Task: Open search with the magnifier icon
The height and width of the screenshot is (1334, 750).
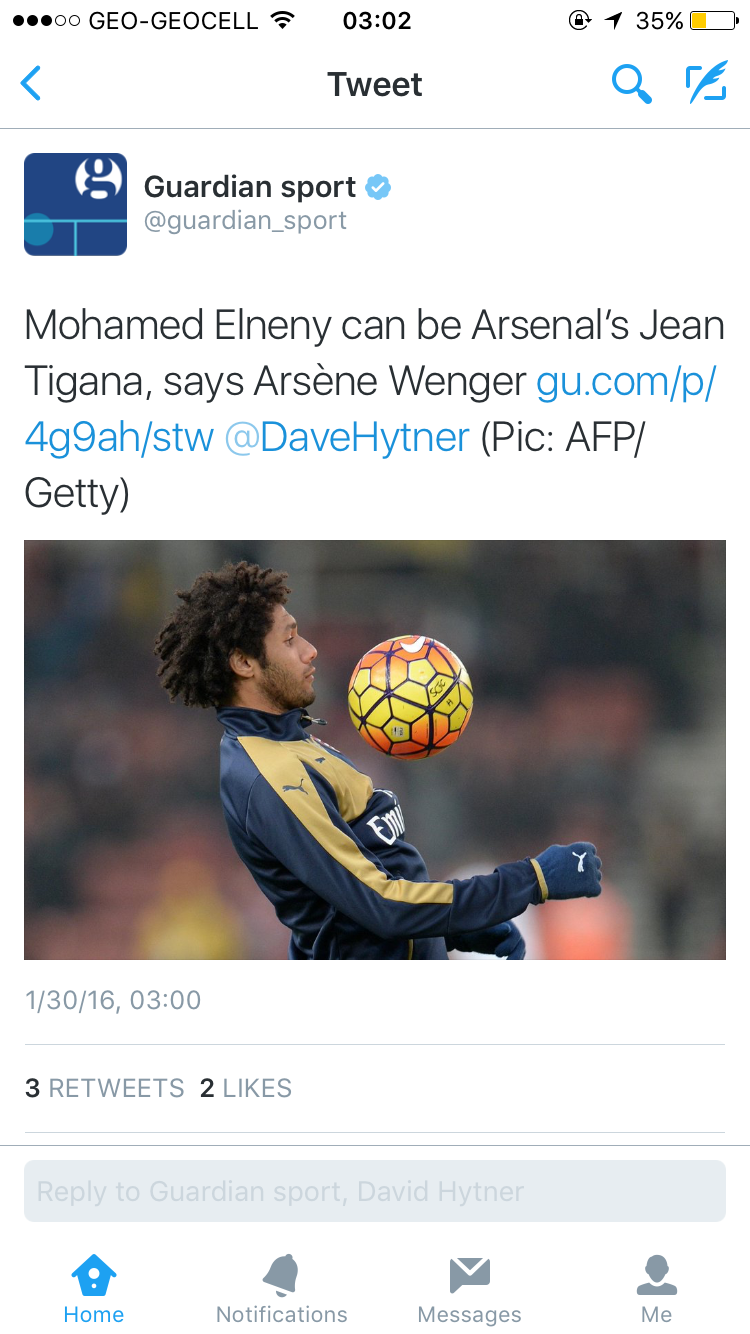Action: click(x=632, y=84)
